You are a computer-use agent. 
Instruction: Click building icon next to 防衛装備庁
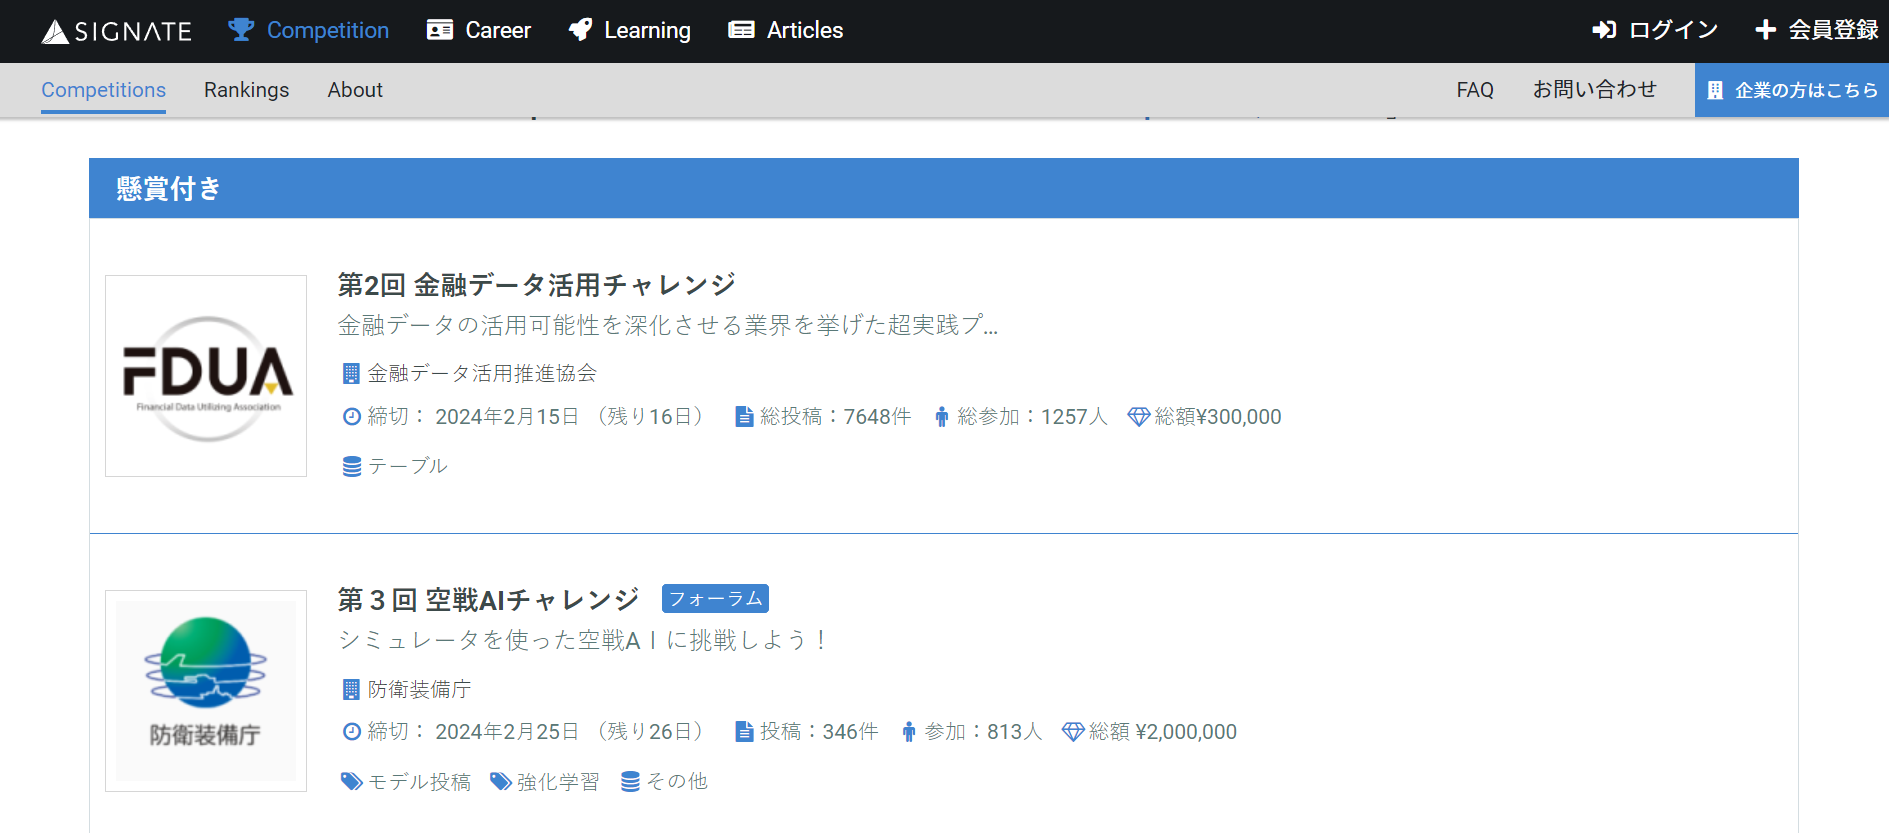[x=351, y=689]
